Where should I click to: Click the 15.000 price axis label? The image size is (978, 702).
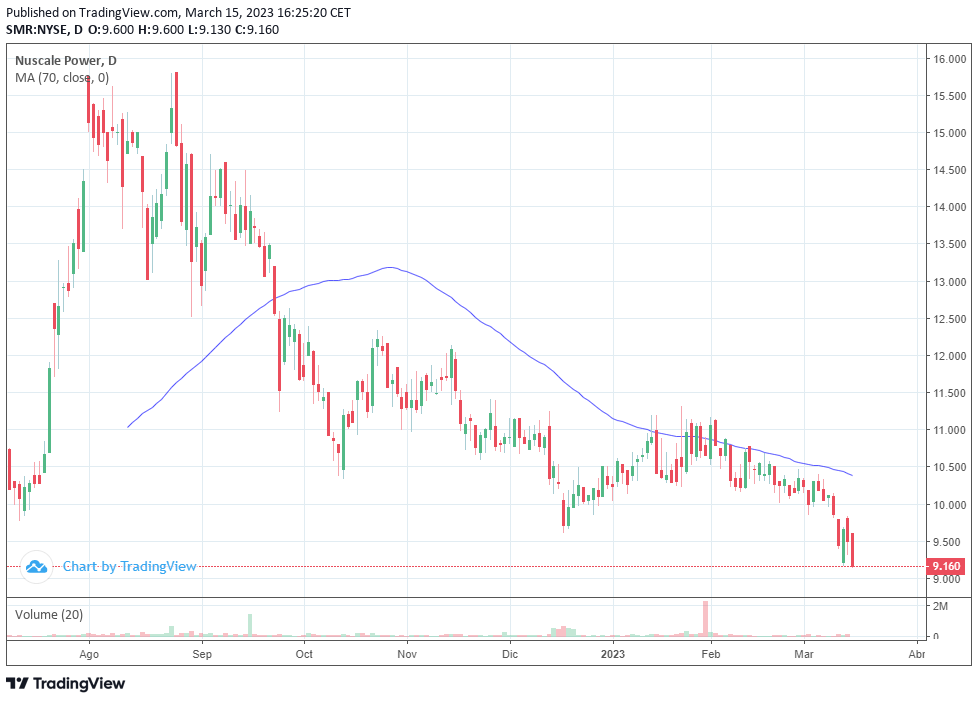coord(949,133)
